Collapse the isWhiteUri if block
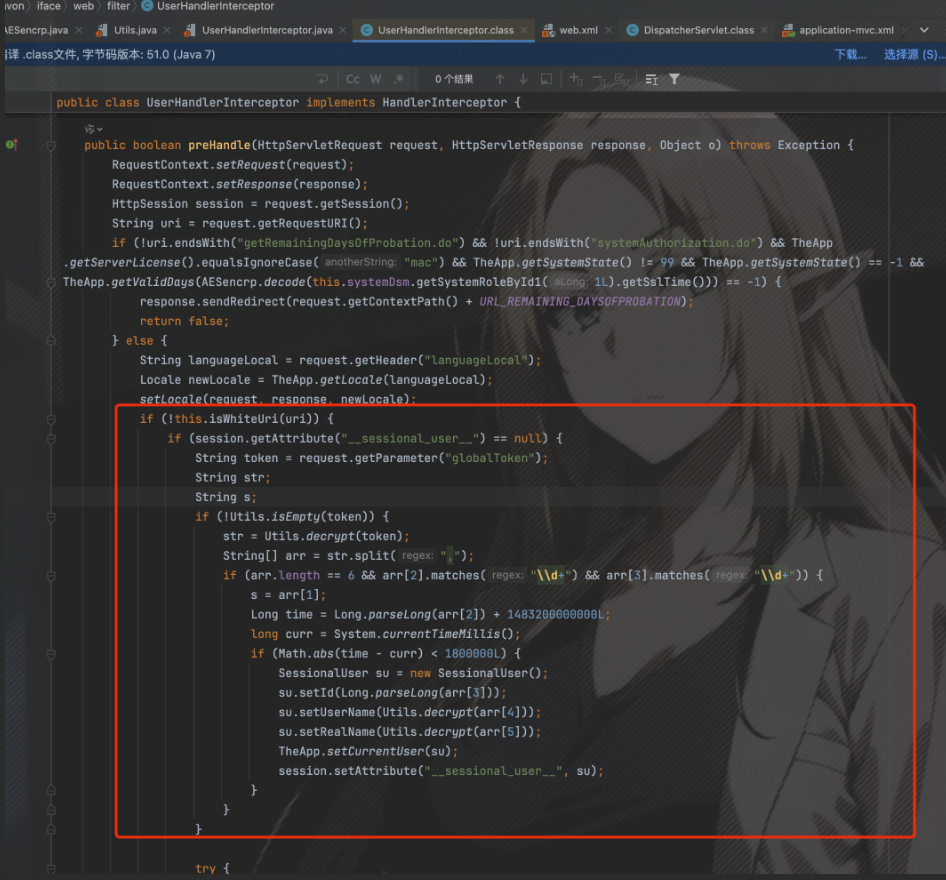Image resolution: width=946 pixels, height=880 pixels. [51, 419]
